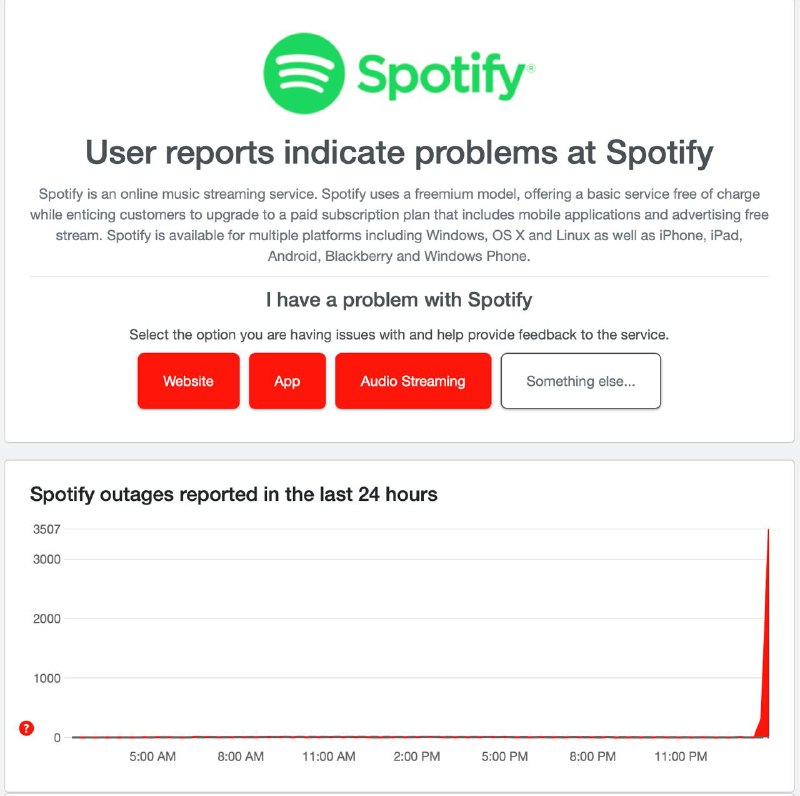
Task: Select the 5:00 PM axis label
Action: click(504, 757)
